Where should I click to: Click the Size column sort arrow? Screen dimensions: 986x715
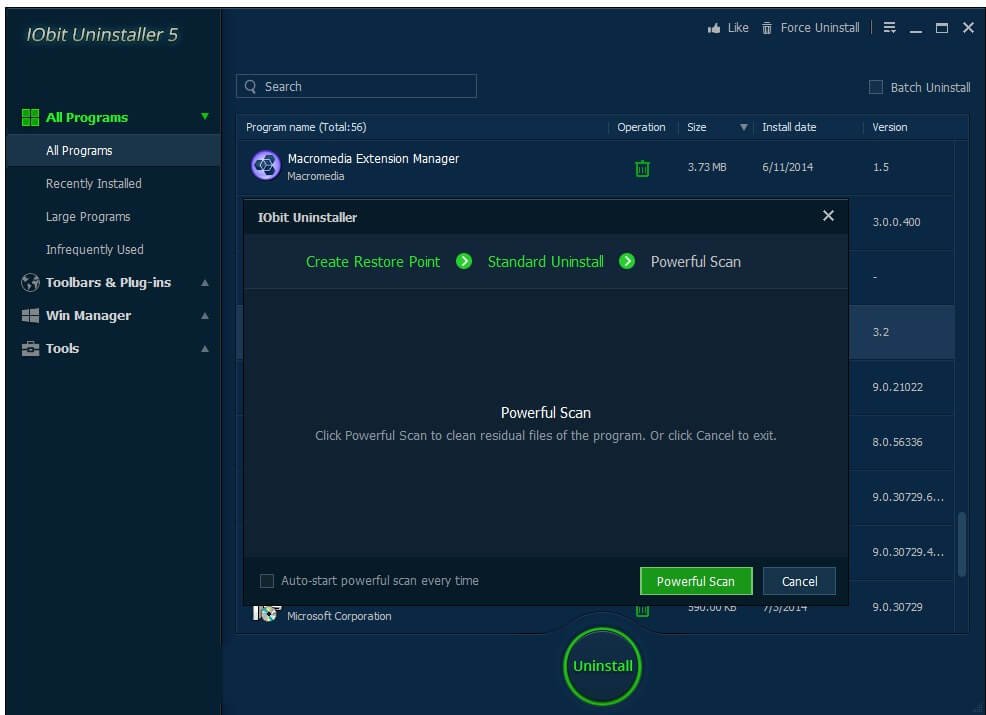(743, 127)
